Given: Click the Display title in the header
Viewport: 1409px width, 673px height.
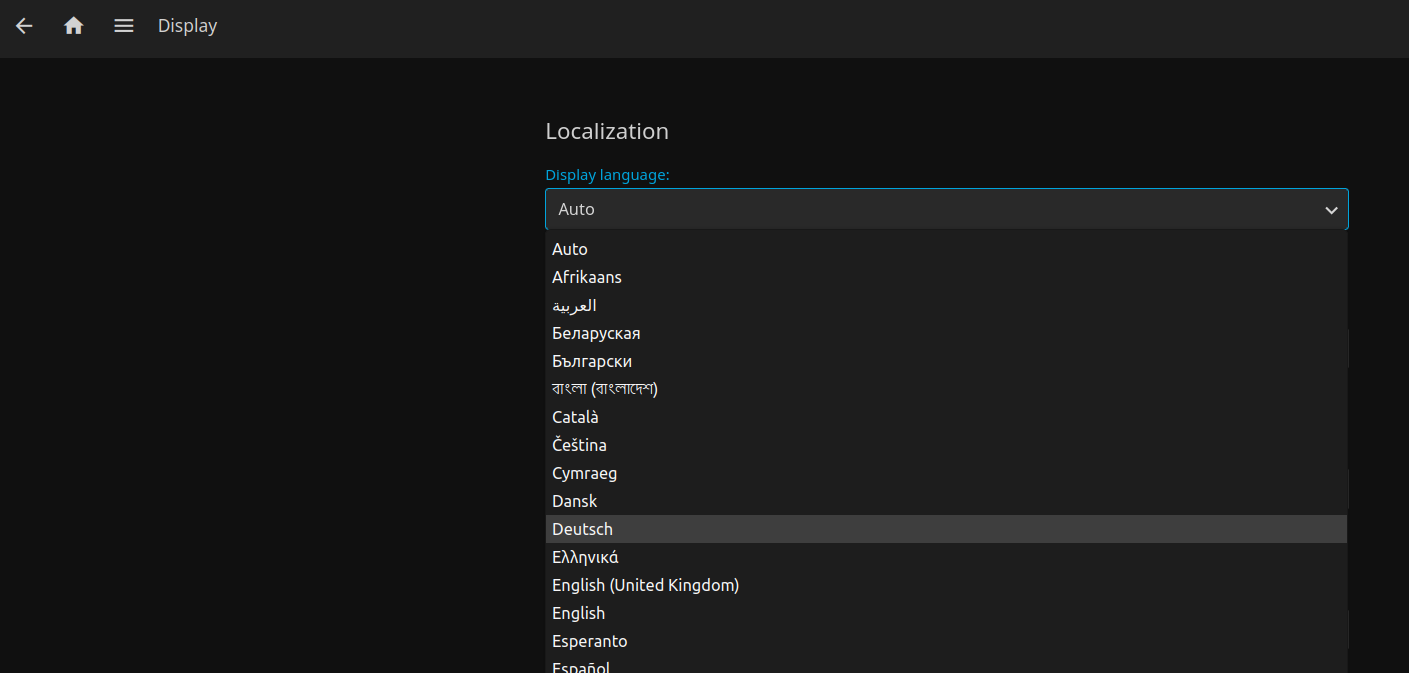Looking at the screenshot, I should point(187,26).
